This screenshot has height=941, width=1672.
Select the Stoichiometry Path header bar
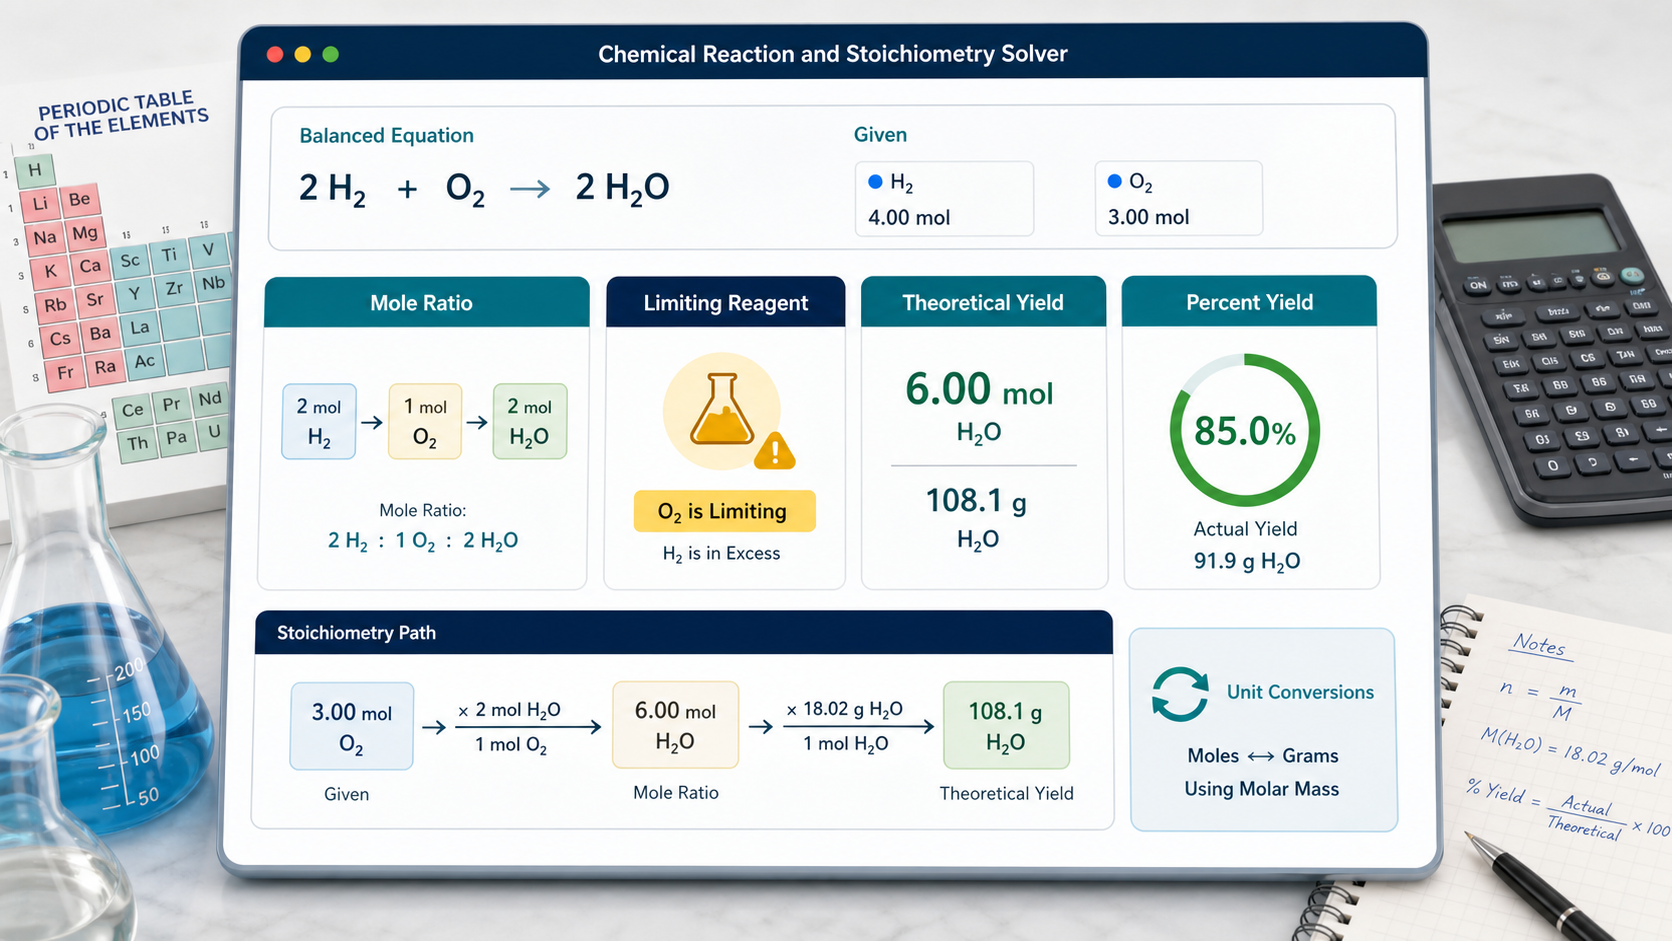(x=684, y=632)
